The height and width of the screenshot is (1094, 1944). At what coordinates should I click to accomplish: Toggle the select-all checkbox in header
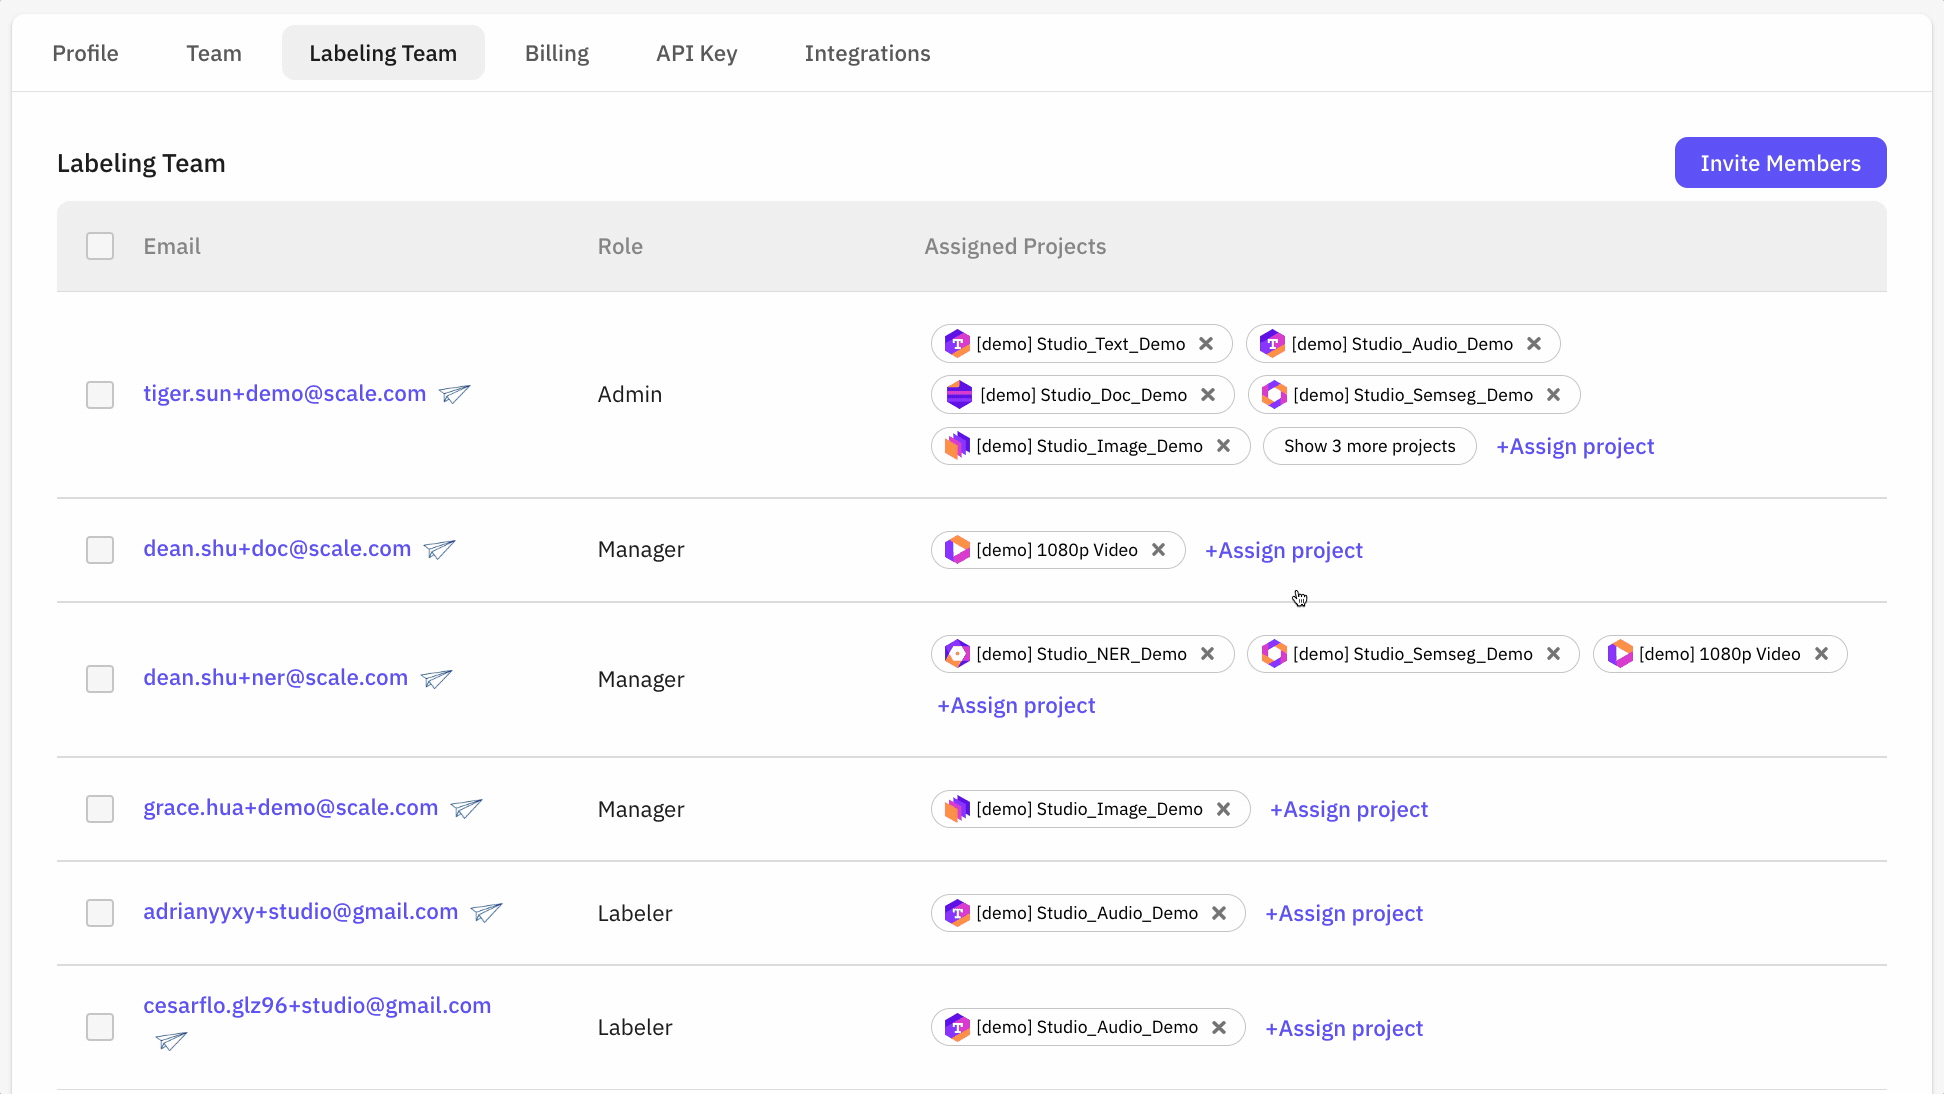tap(100, 246)
